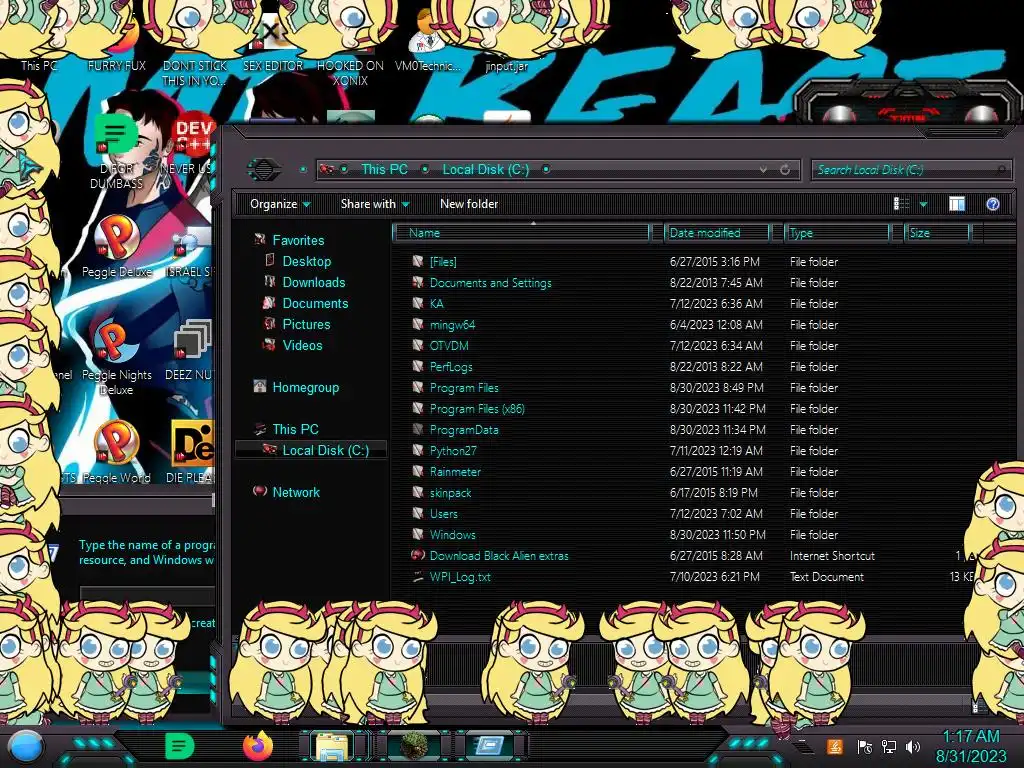Select the Rainmeter folder icon
1024x768 pixels.
(x=418, y=471)
